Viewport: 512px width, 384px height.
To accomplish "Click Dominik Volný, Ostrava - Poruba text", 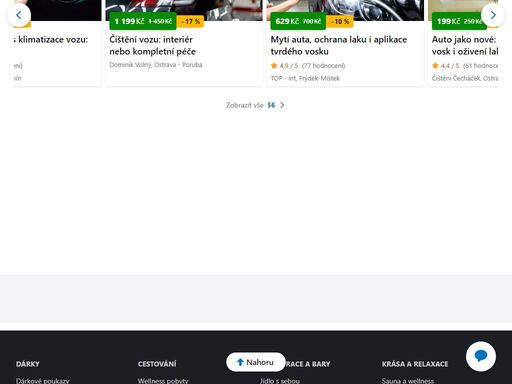I will [156, 65].
